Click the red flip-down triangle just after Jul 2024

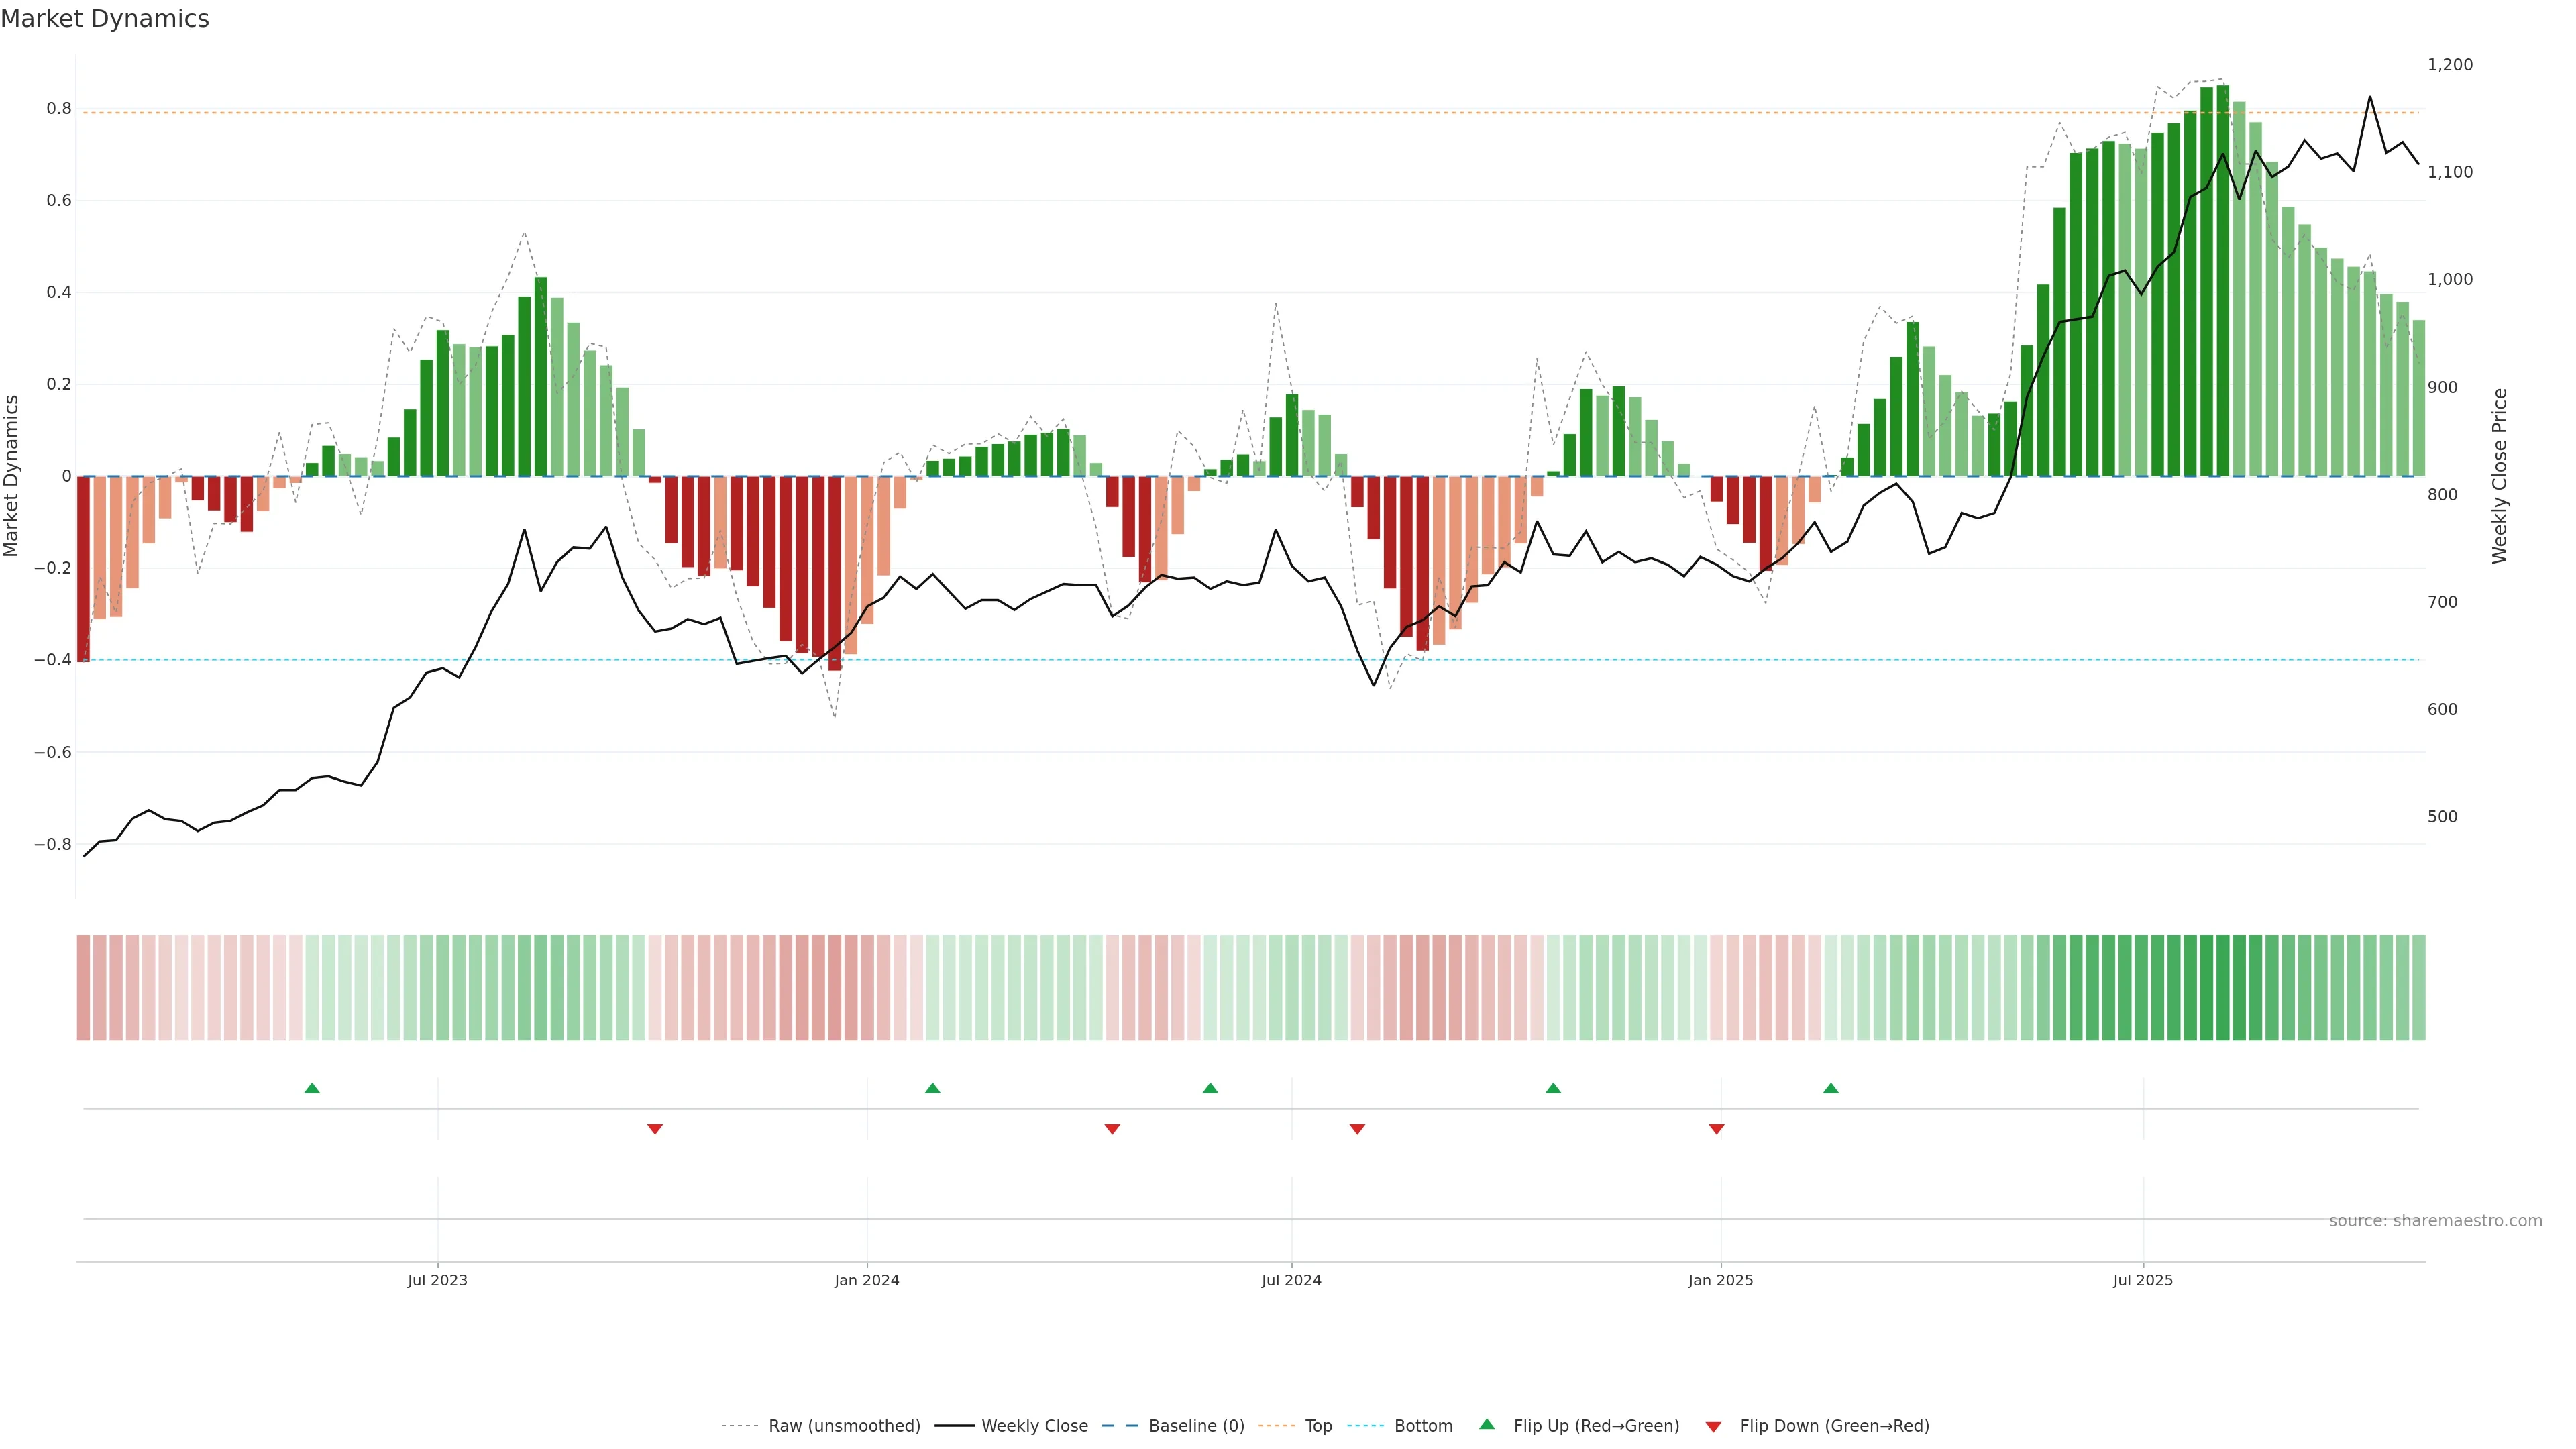click(1357, 1129)
